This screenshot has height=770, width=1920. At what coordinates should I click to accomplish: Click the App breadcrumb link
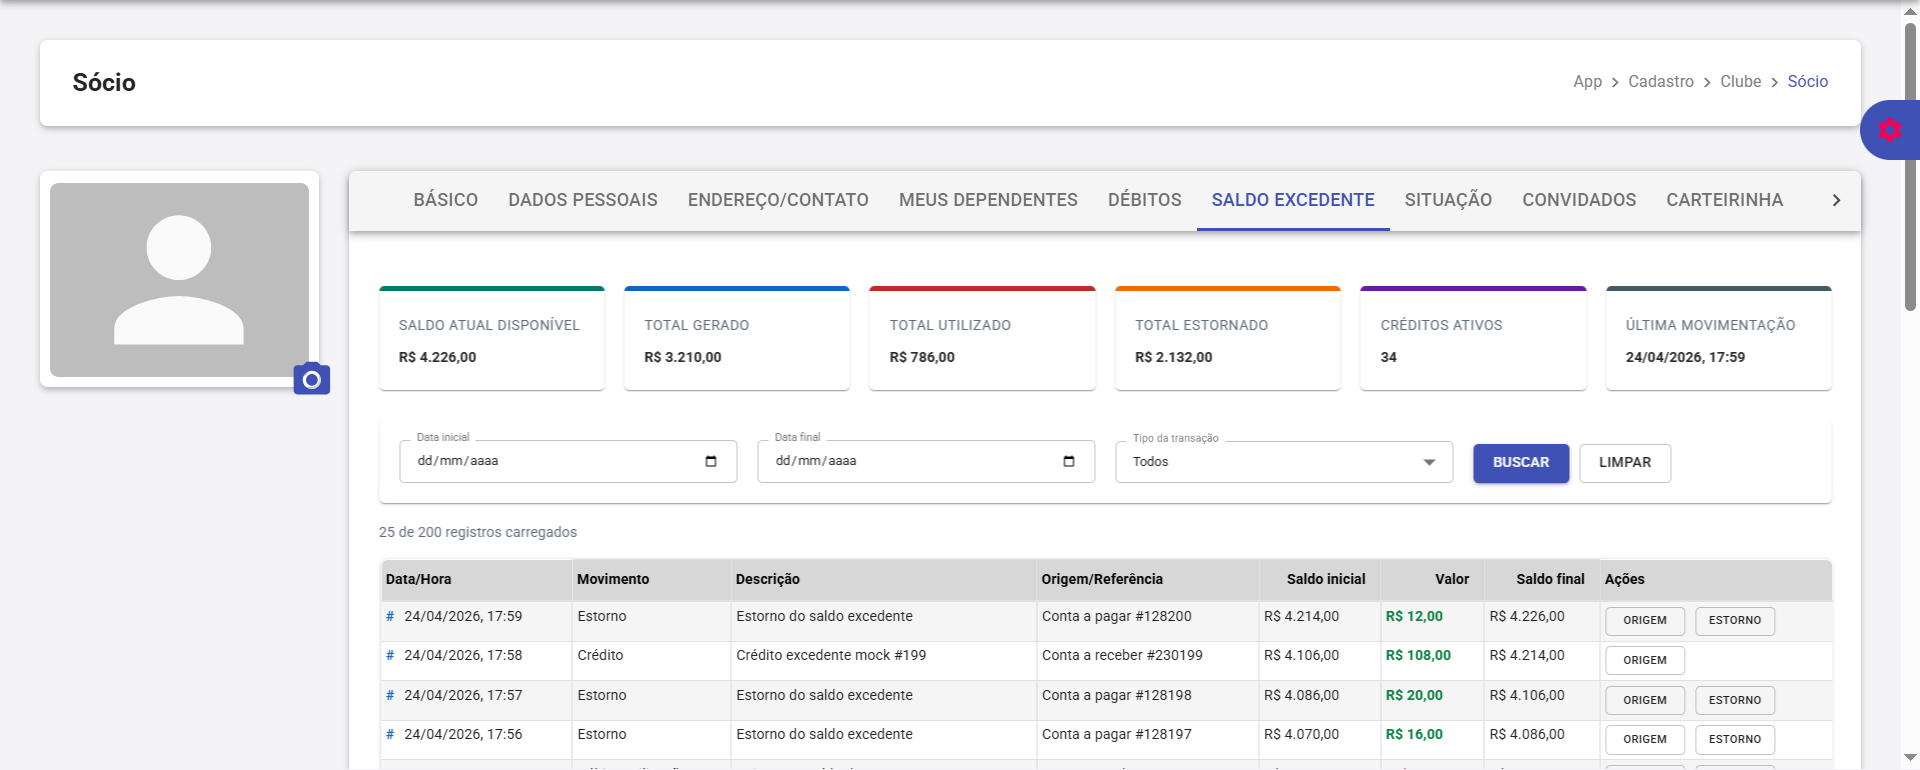pyautogui.click(x=1587, y=82)
